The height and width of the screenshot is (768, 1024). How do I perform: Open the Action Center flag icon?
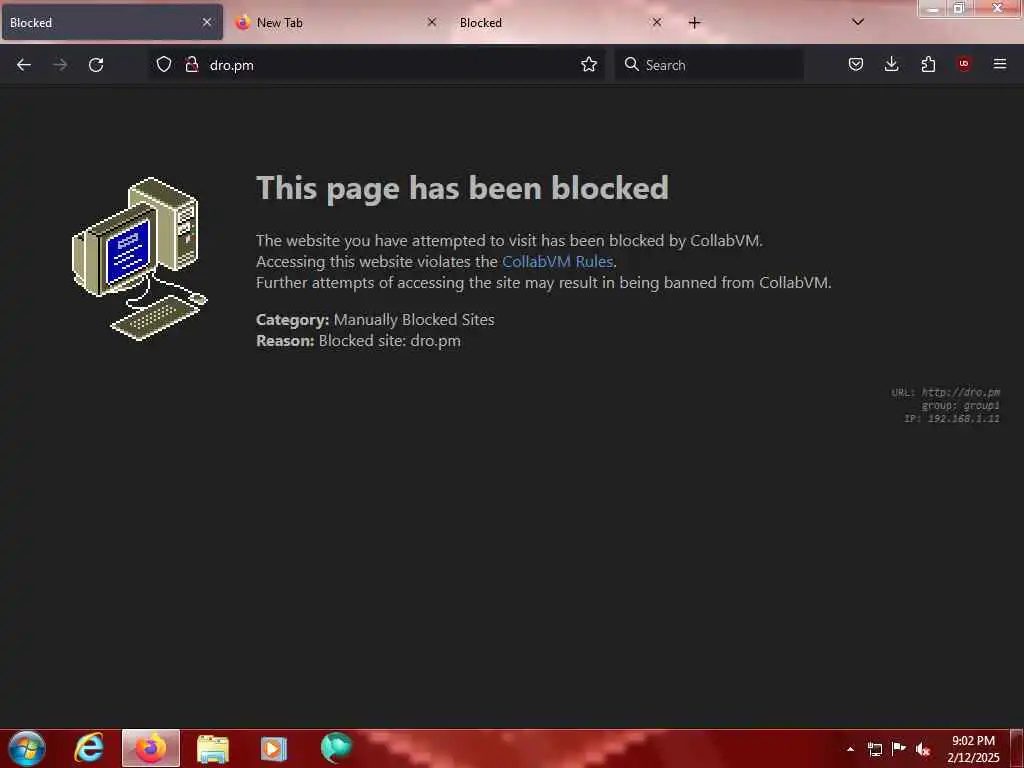coord(899,749)
